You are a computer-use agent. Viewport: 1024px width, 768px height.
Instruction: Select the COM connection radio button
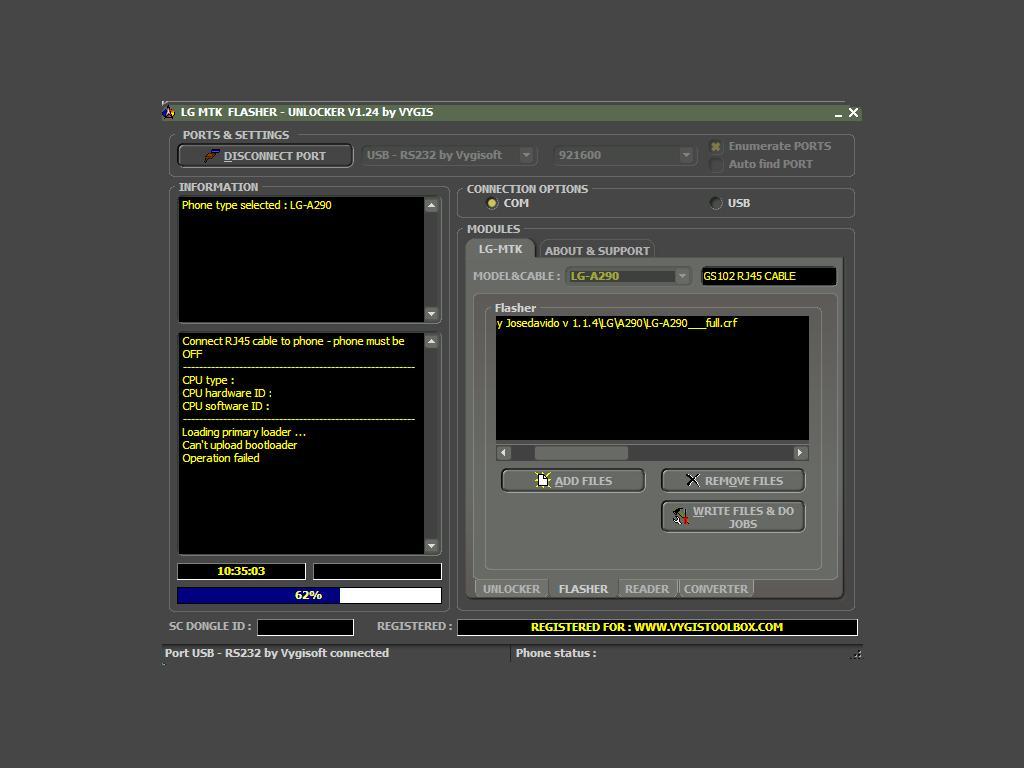tap(492, 204)
